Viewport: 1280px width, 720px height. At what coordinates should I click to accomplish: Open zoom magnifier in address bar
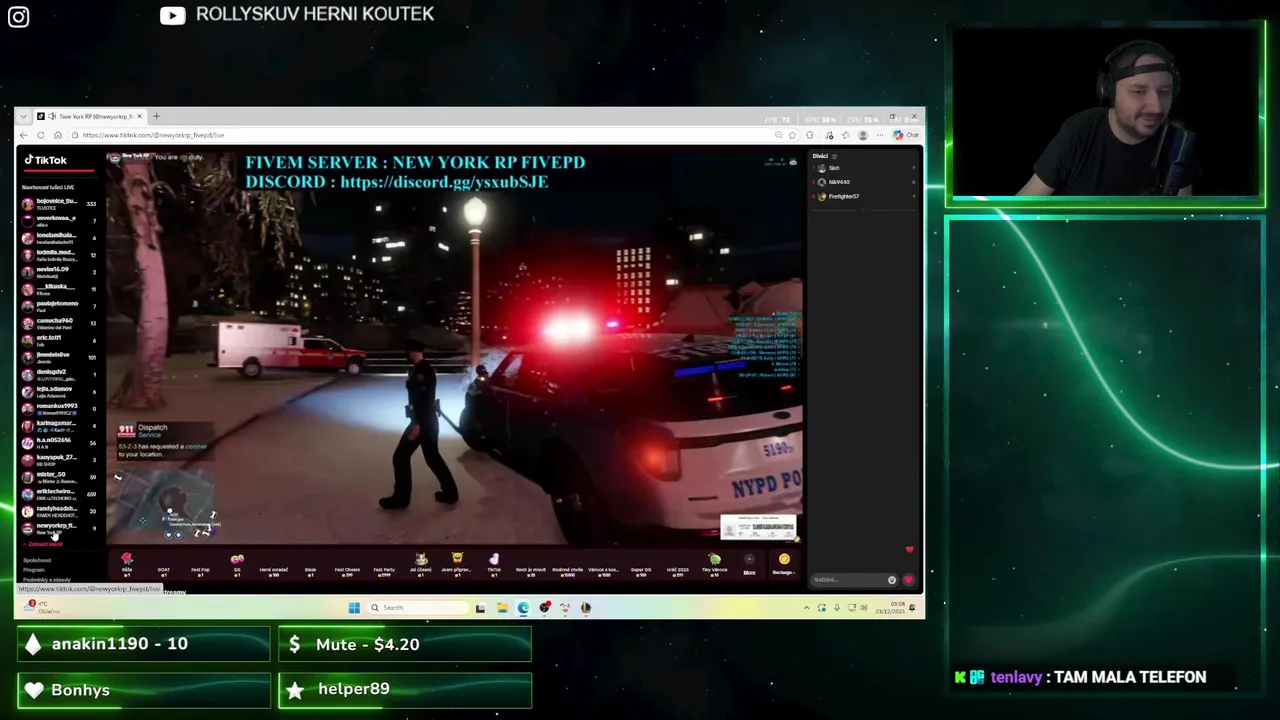point(778,135)
